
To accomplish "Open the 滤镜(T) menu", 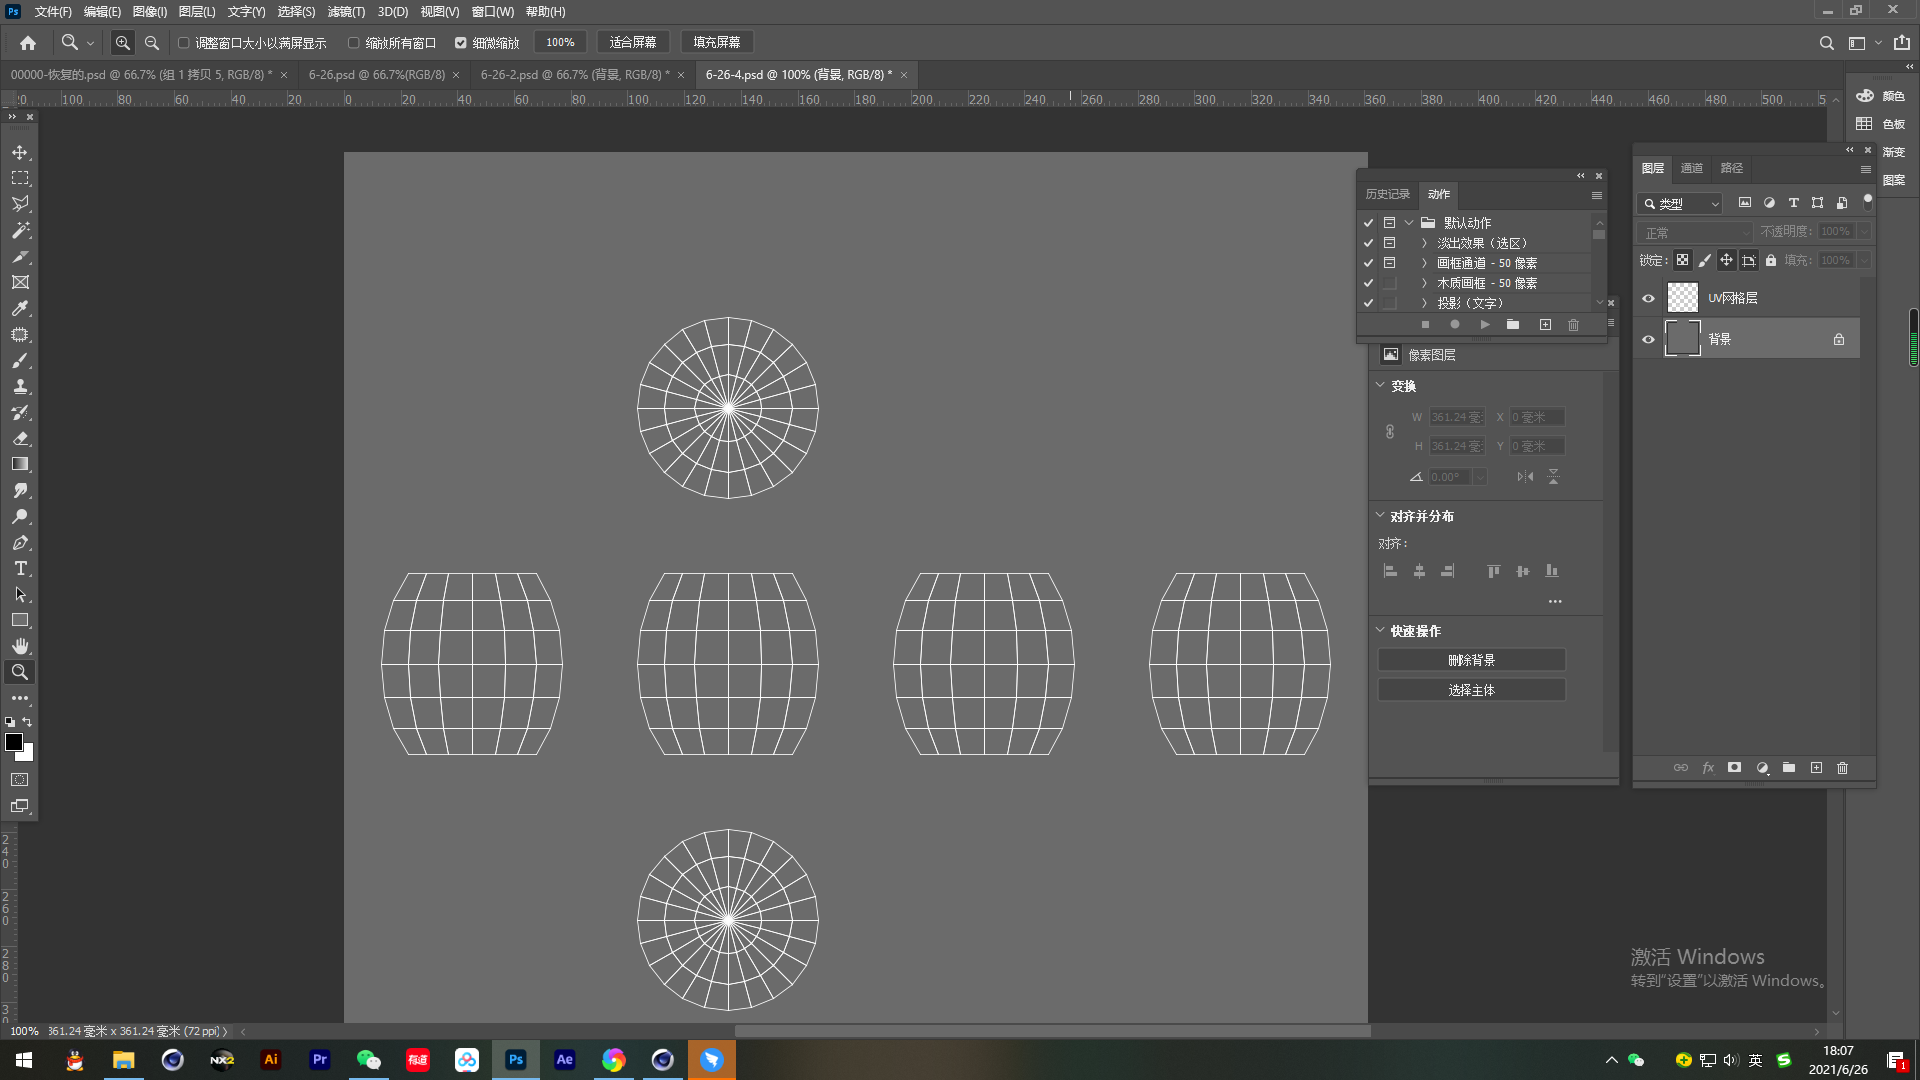I will (x=346, y=12).
